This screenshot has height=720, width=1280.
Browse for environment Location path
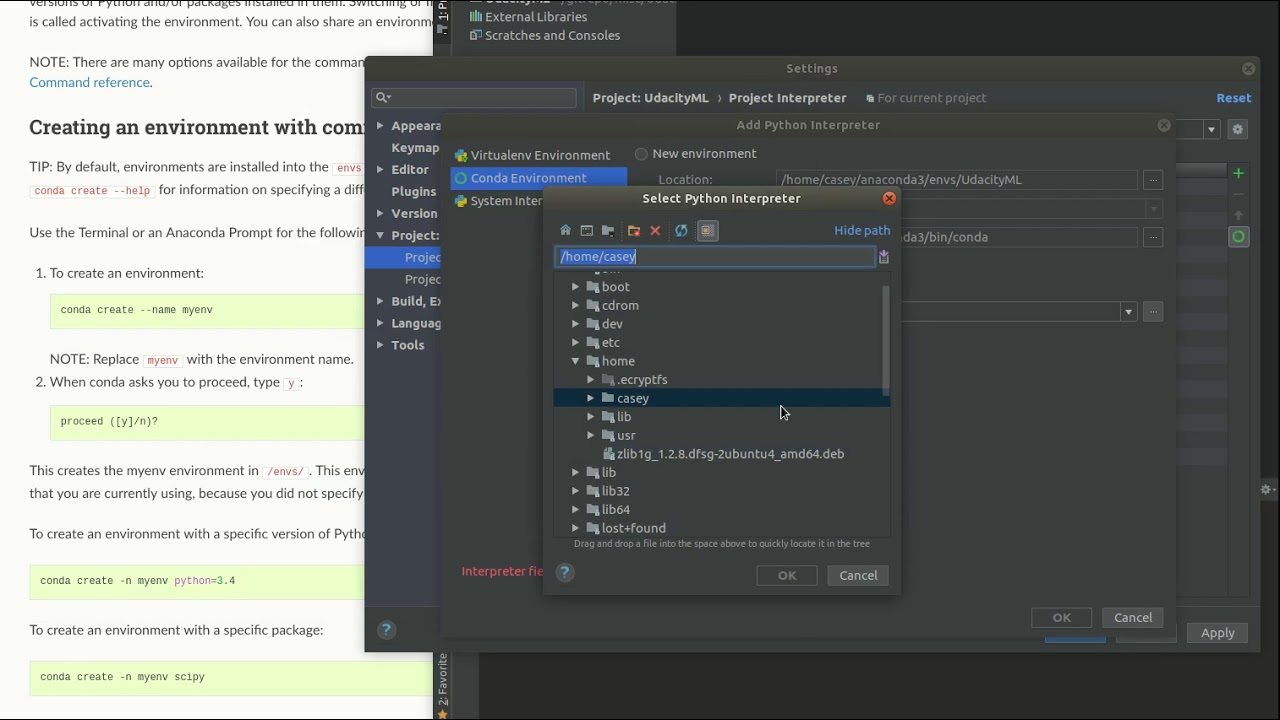coord(1153,180)
